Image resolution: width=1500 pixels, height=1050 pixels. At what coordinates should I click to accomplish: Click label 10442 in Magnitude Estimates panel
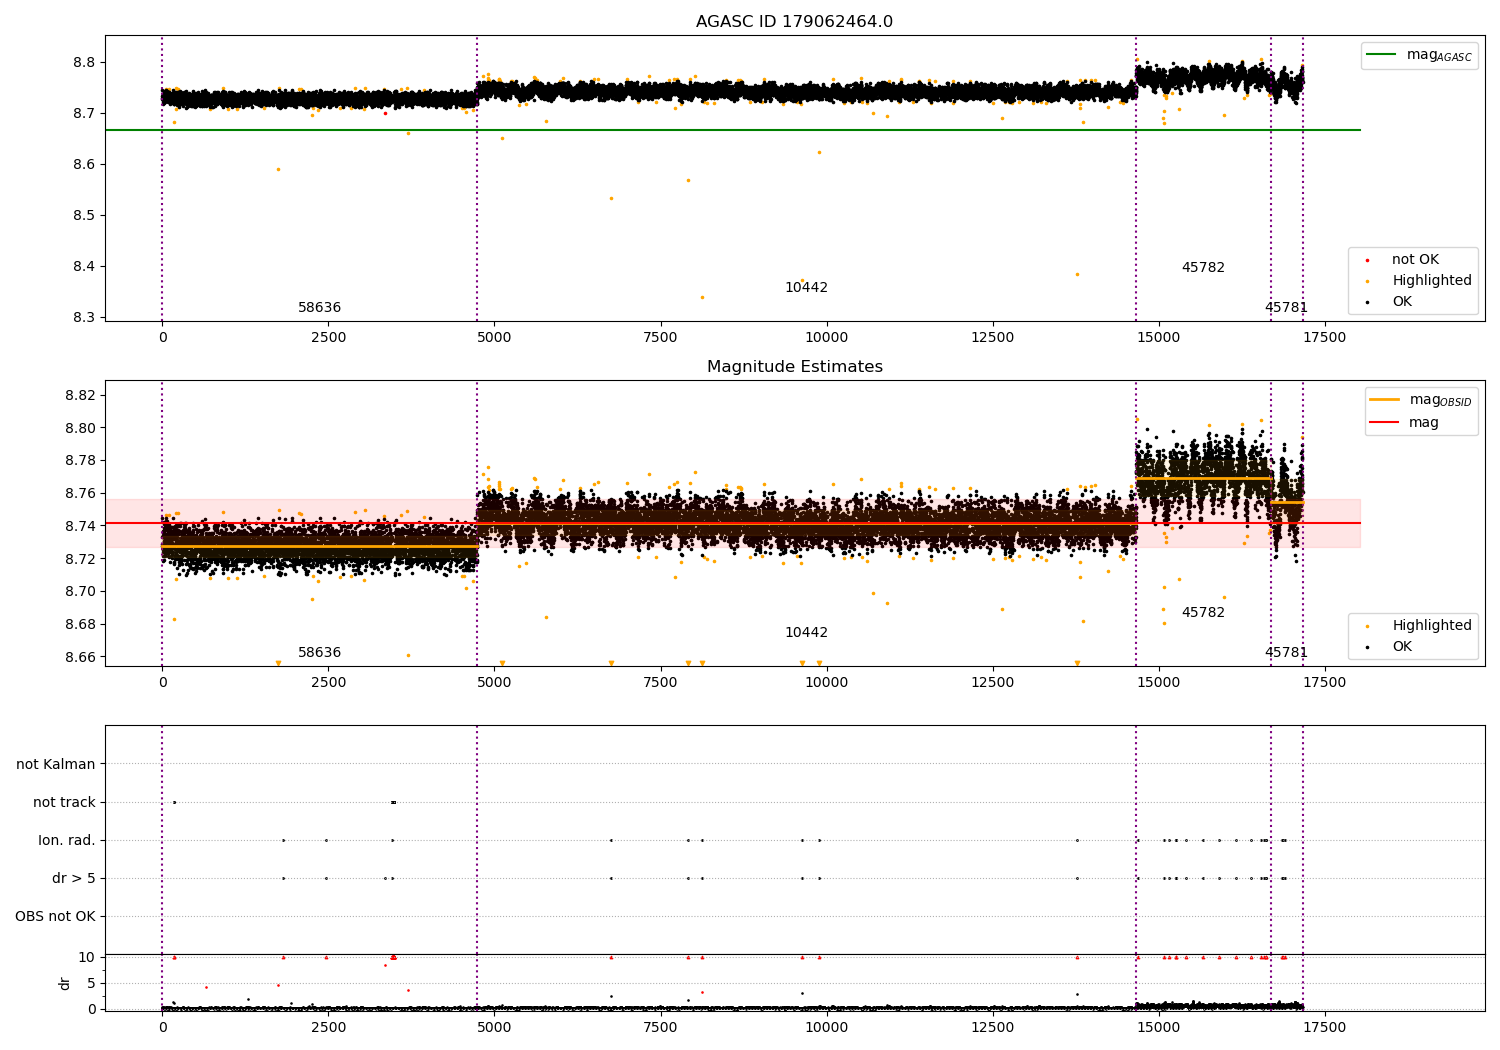806,633
